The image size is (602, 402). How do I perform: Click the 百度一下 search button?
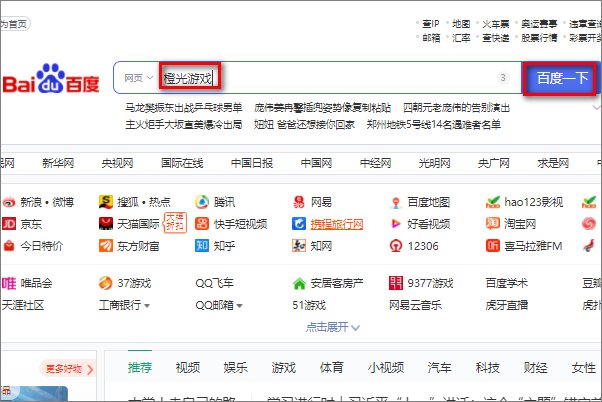coord(562,78)
